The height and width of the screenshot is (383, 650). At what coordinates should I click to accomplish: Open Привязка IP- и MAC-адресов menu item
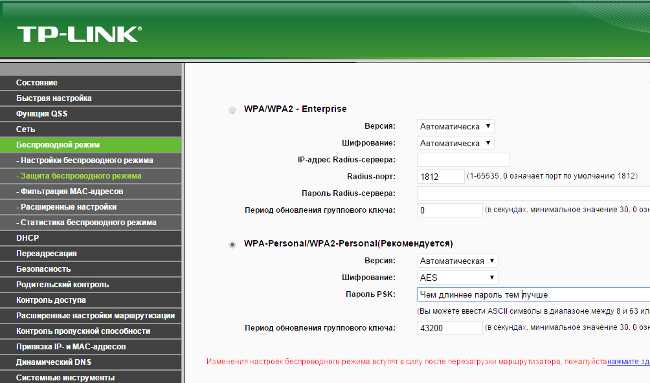click(x=90, y=347)
